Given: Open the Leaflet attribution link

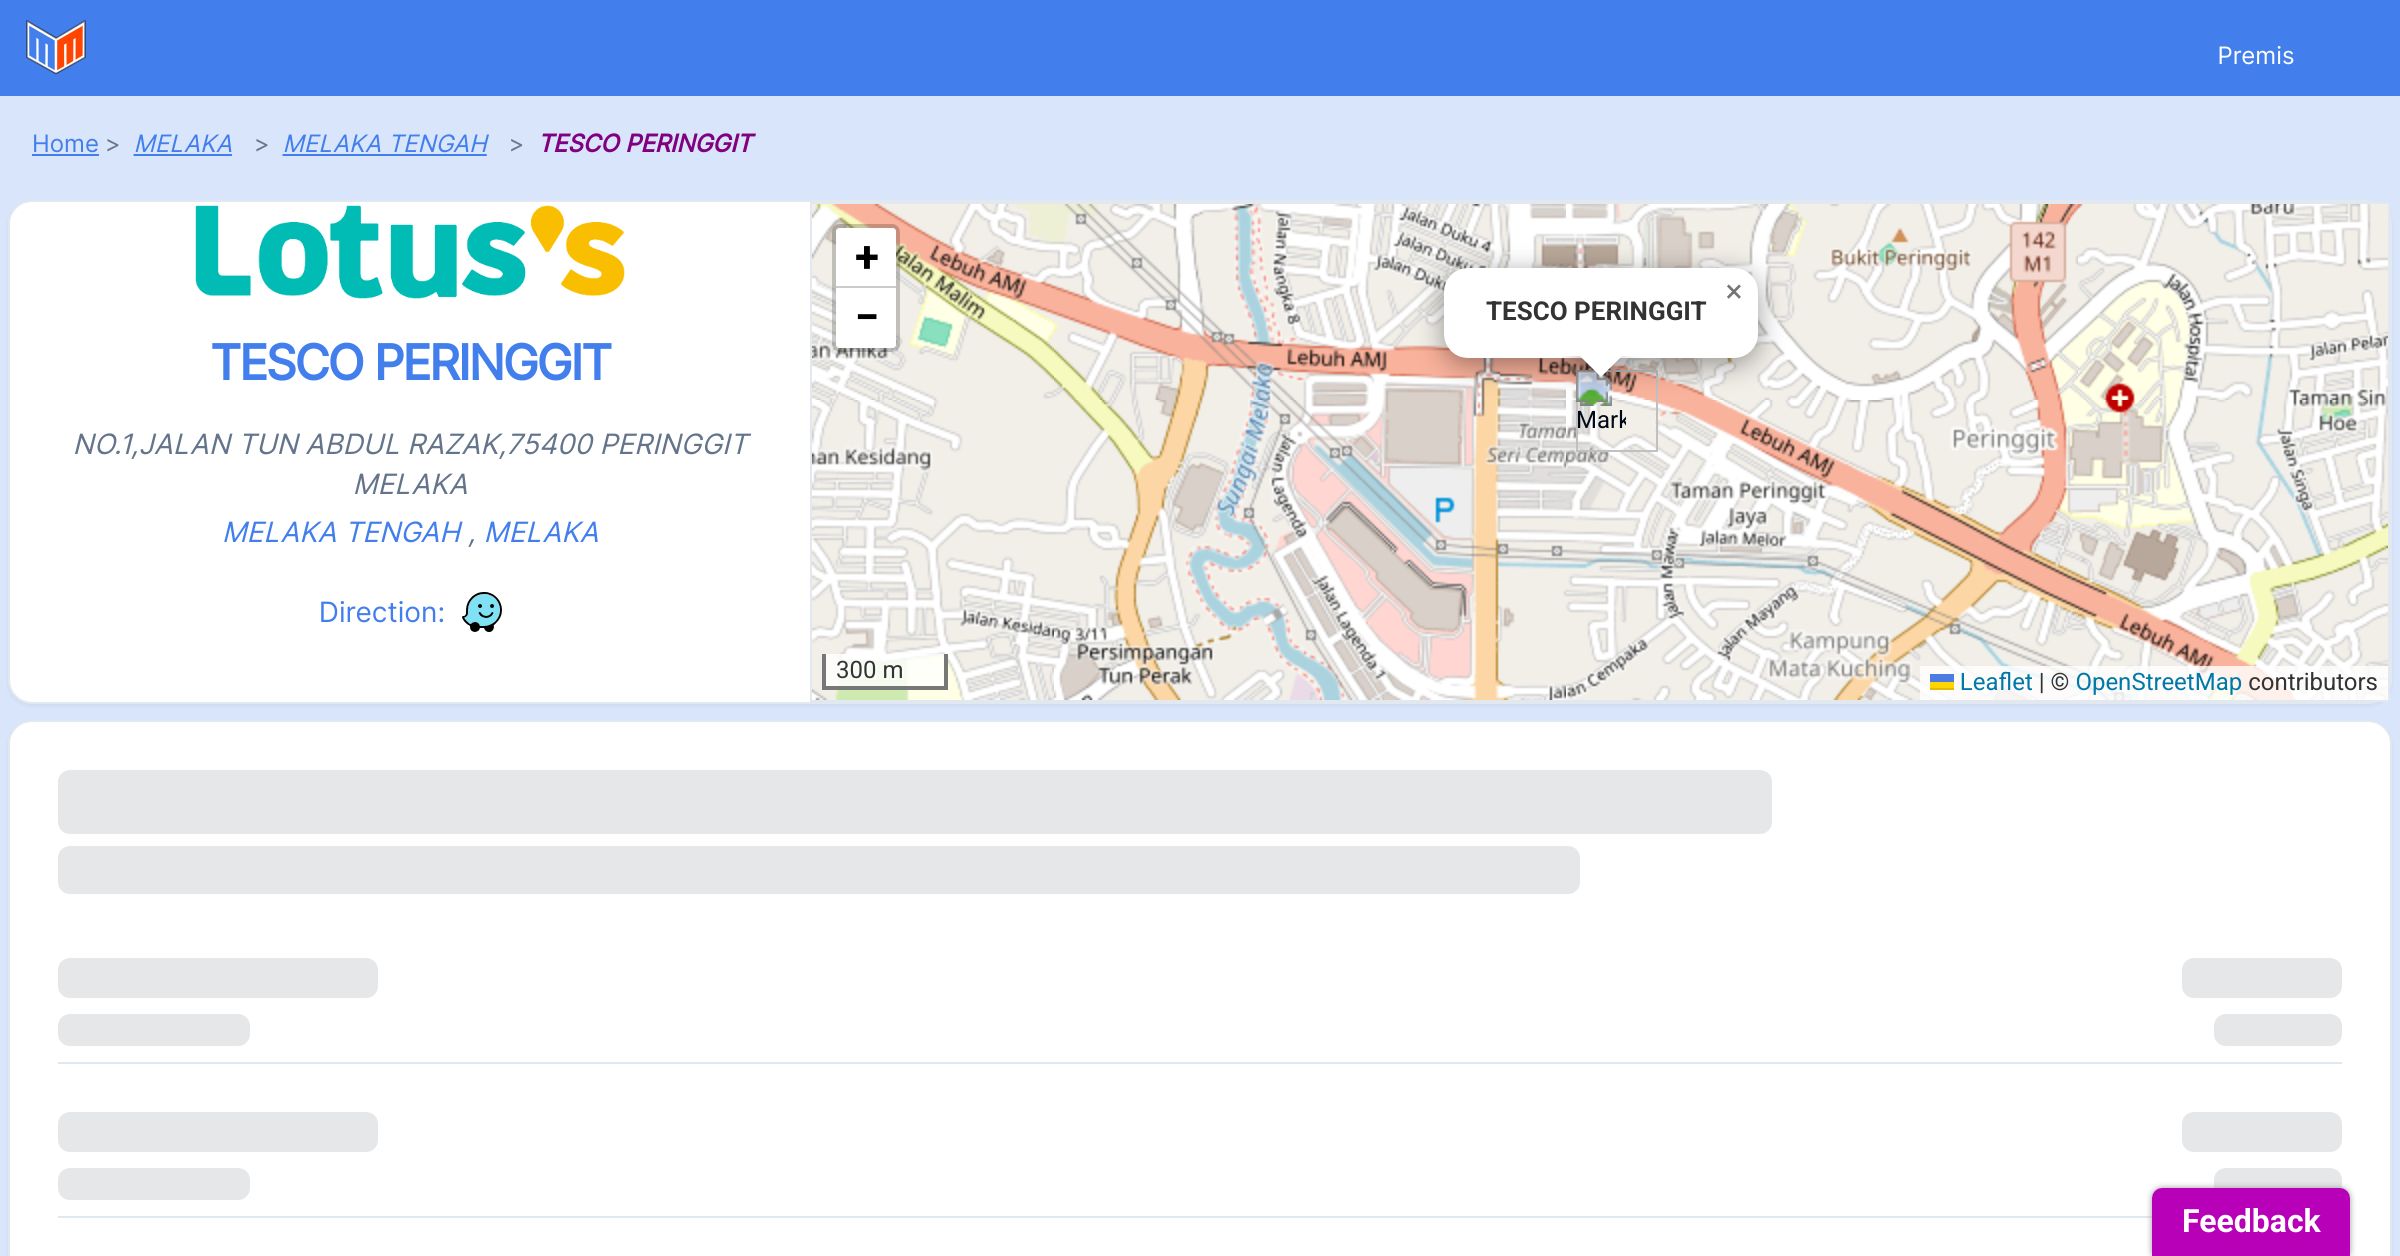Looking at the screenshot, I should pos(1995,682).
